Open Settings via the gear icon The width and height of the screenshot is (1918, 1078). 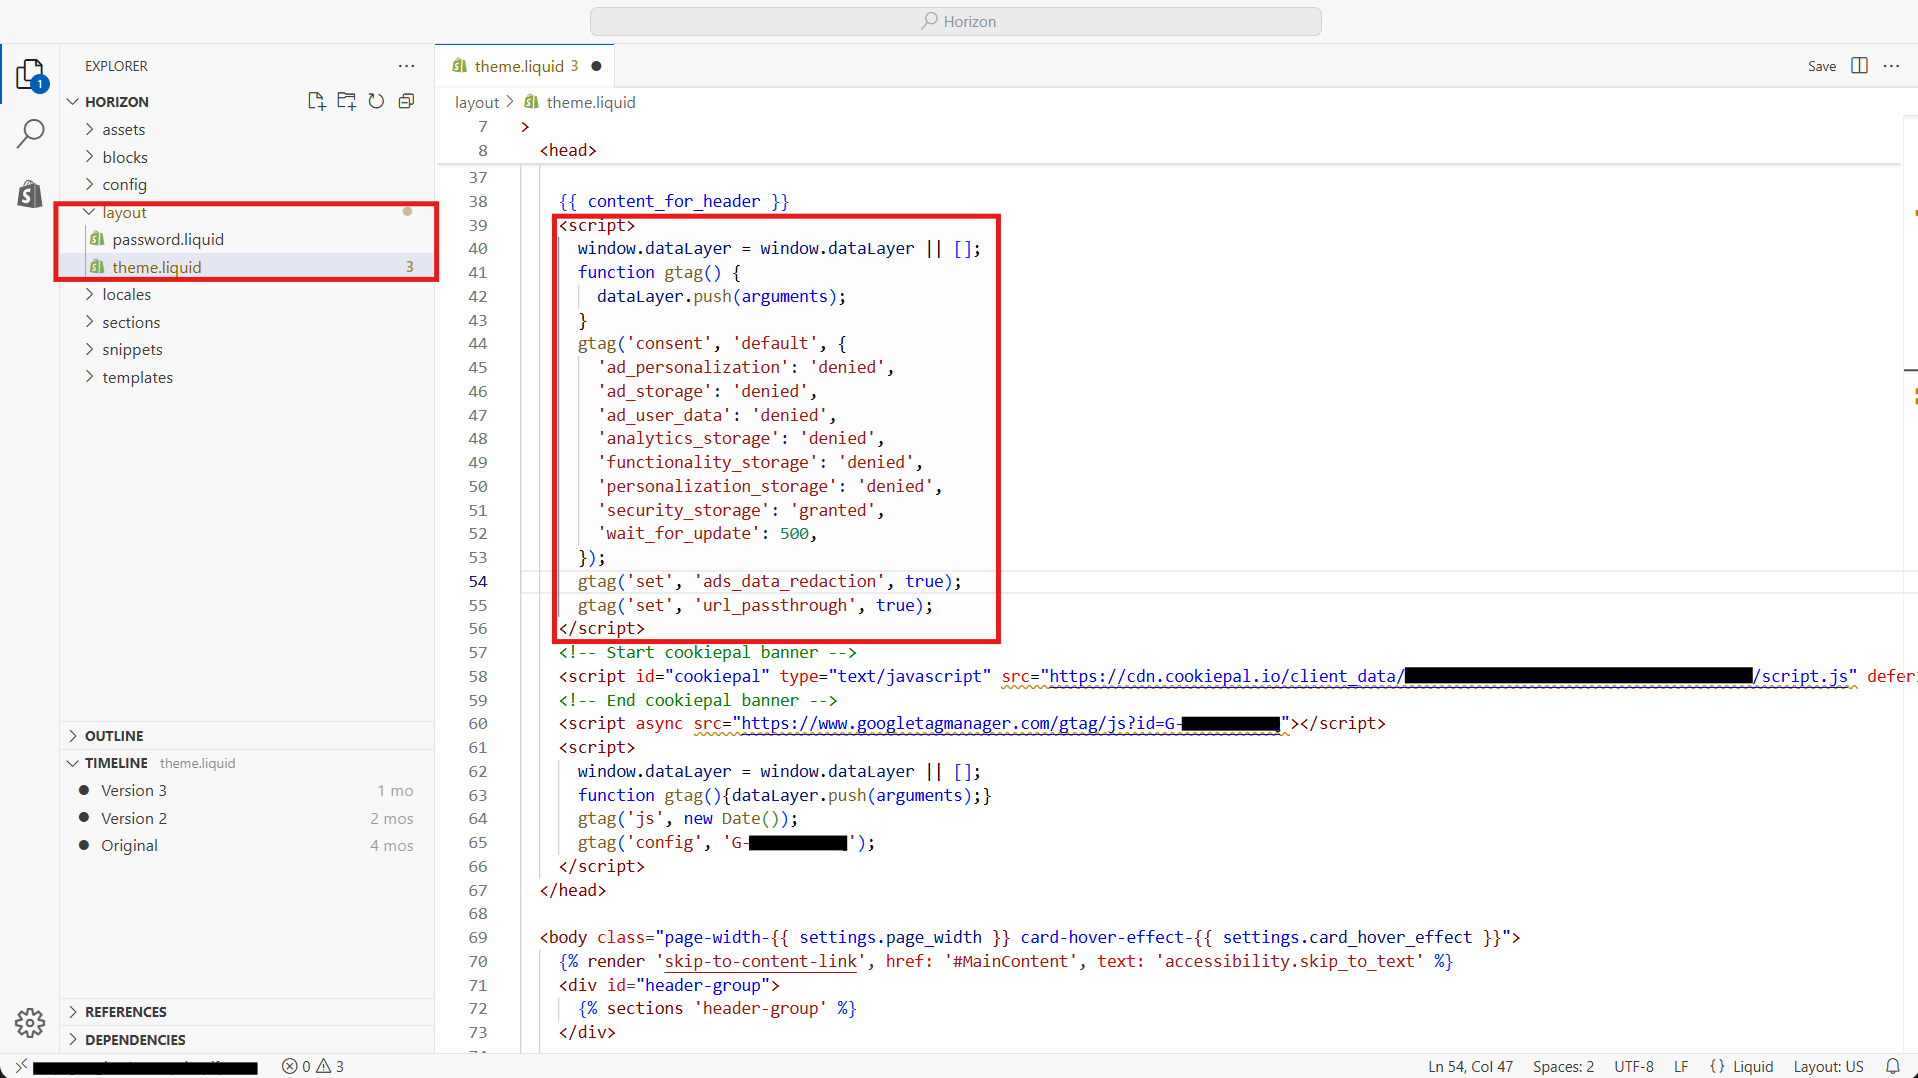point(30,1022)
